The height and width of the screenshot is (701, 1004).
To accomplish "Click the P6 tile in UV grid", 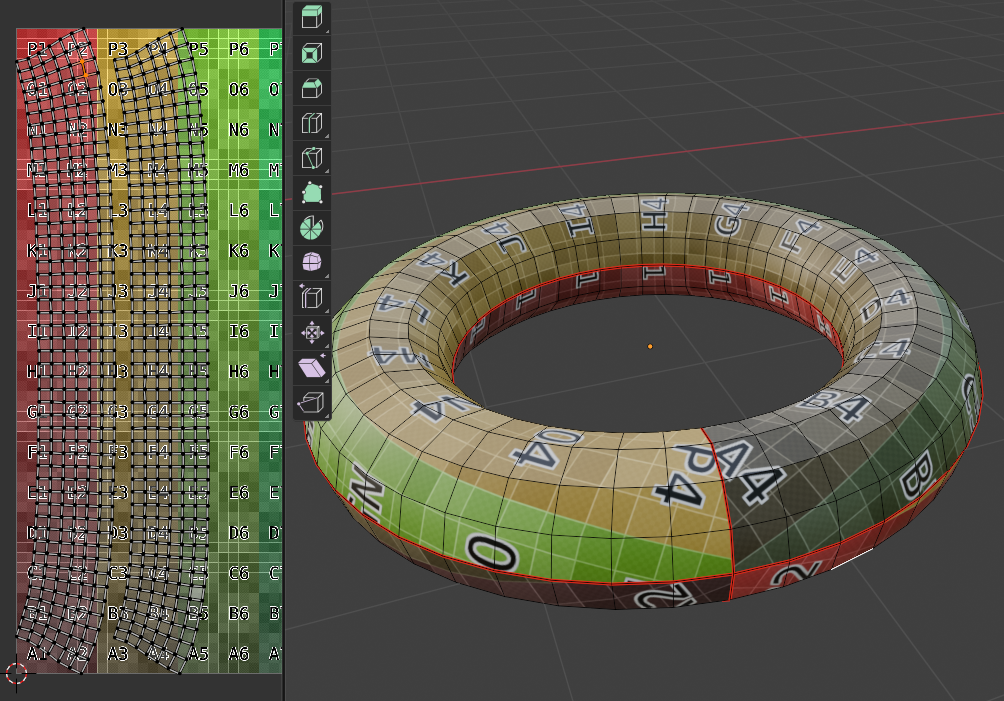I will click(239, 49).
